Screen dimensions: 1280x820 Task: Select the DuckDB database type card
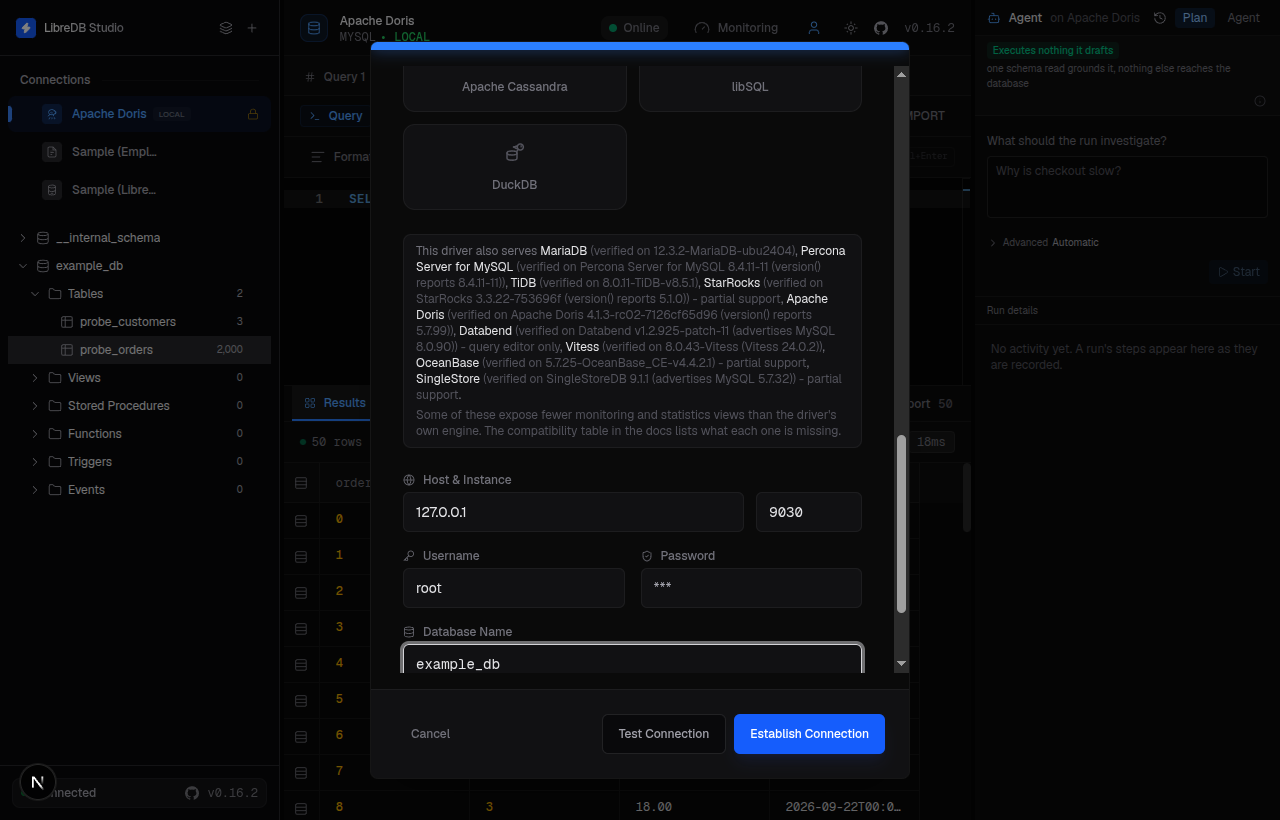click(515, 167)
